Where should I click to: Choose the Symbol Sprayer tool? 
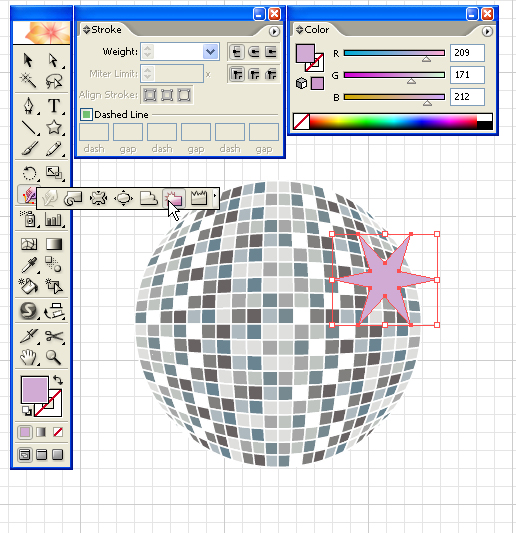(x=29, y=219)
